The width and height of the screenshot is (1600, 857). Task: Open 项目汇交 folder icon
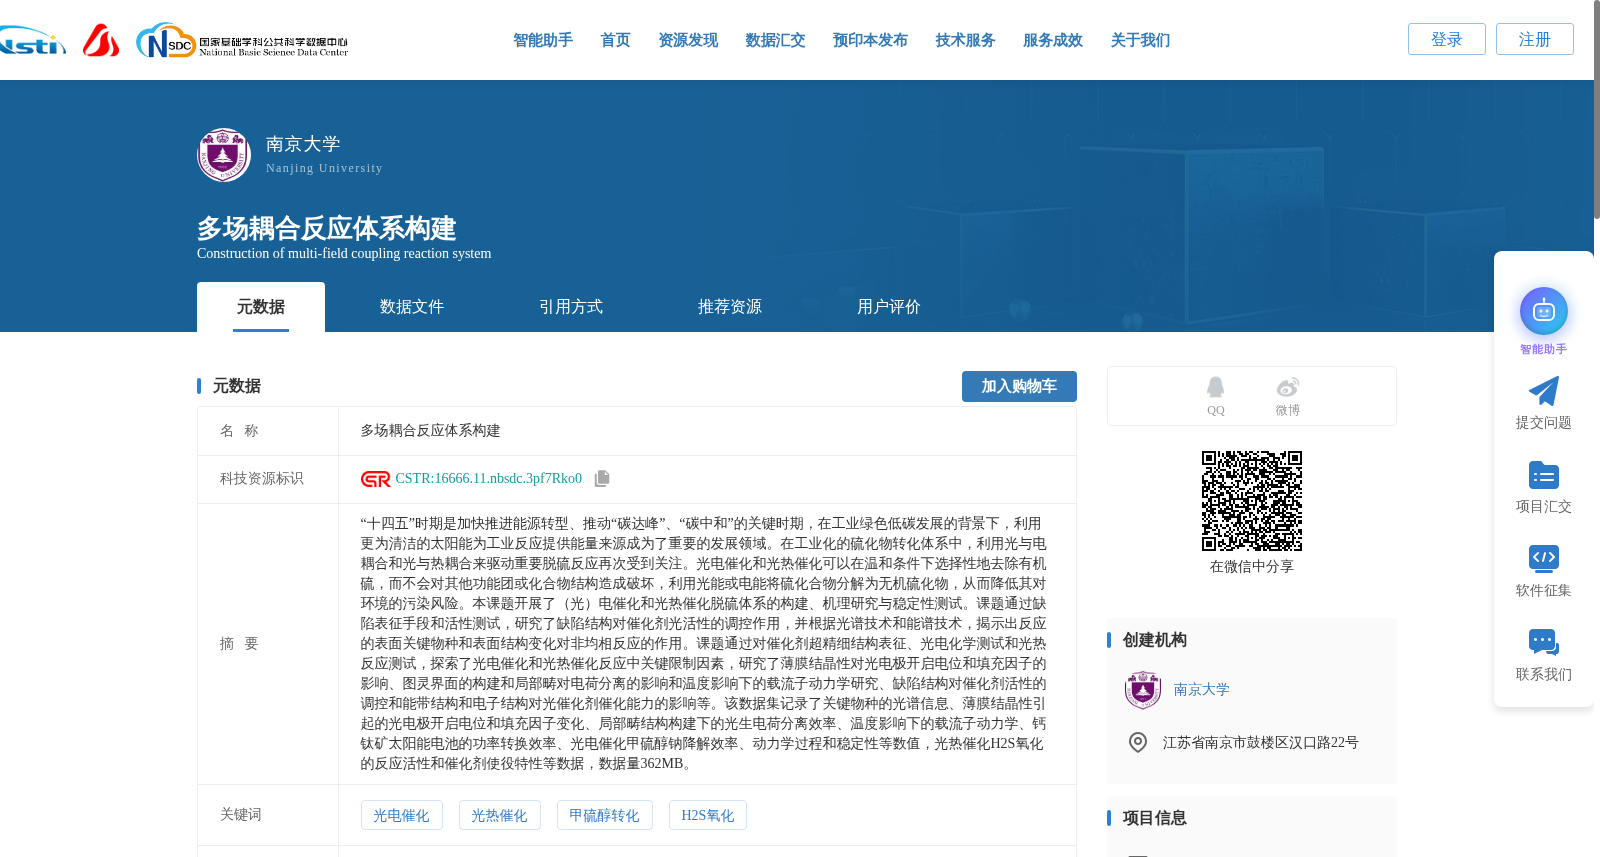click(1544, 475)
